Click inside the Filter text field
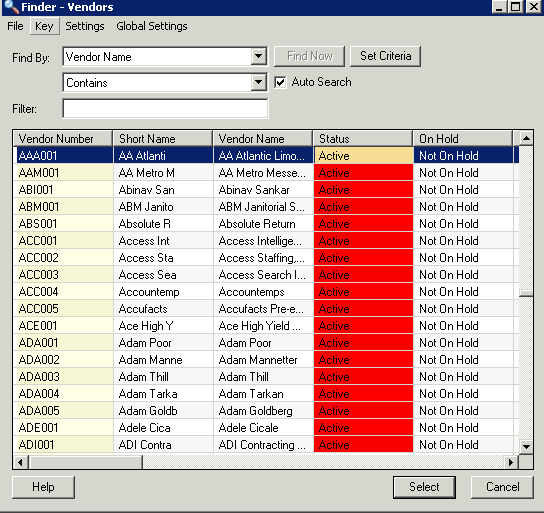 165,109
